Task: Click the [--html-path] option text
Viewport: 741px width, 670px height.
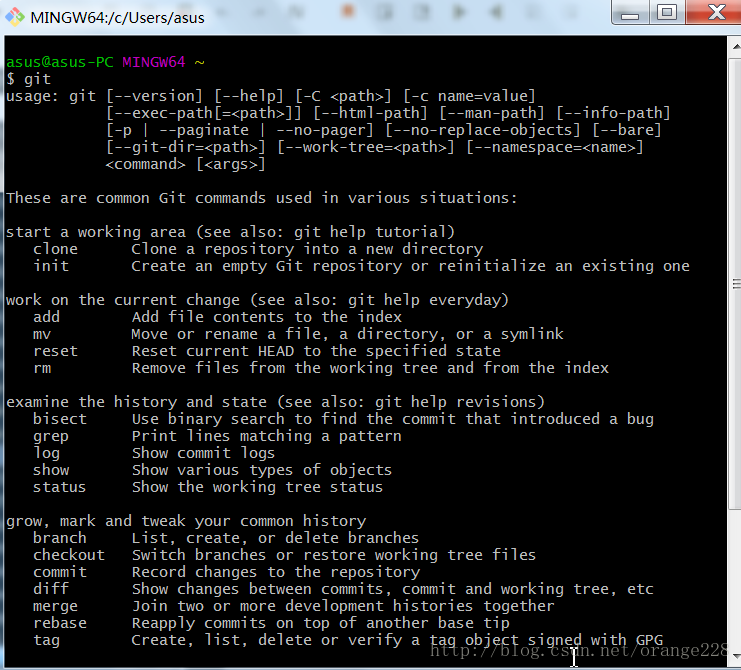Action: pos(370,113)
